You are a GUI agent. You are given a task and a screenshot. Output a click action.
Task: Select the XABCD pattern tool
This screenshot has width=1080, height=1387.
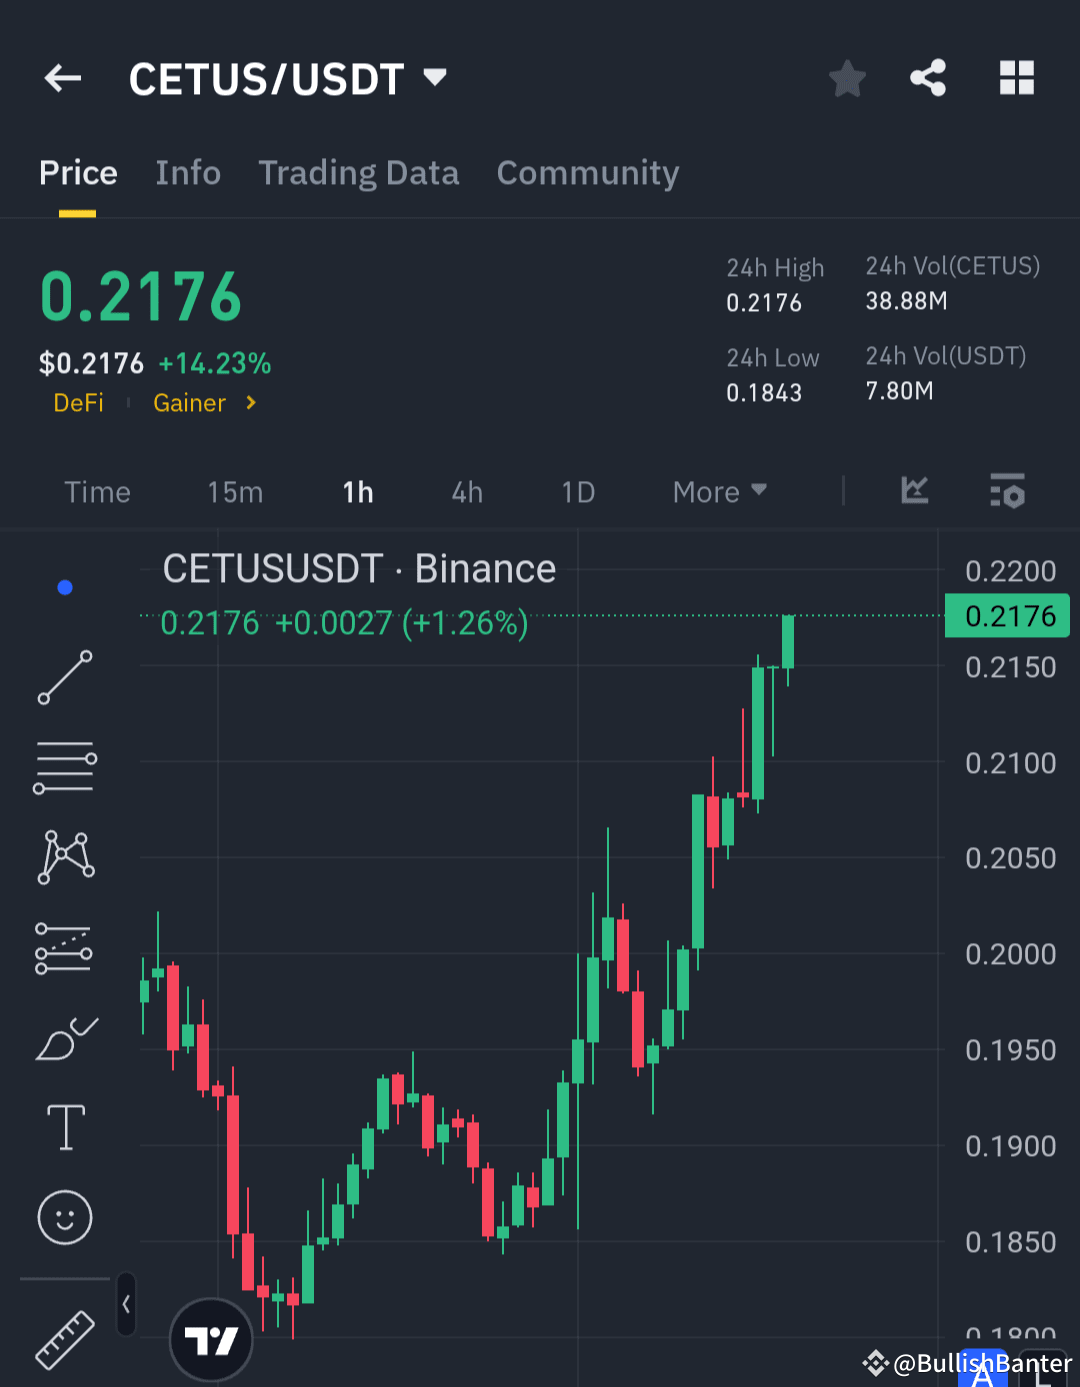[x=65, y=855]
